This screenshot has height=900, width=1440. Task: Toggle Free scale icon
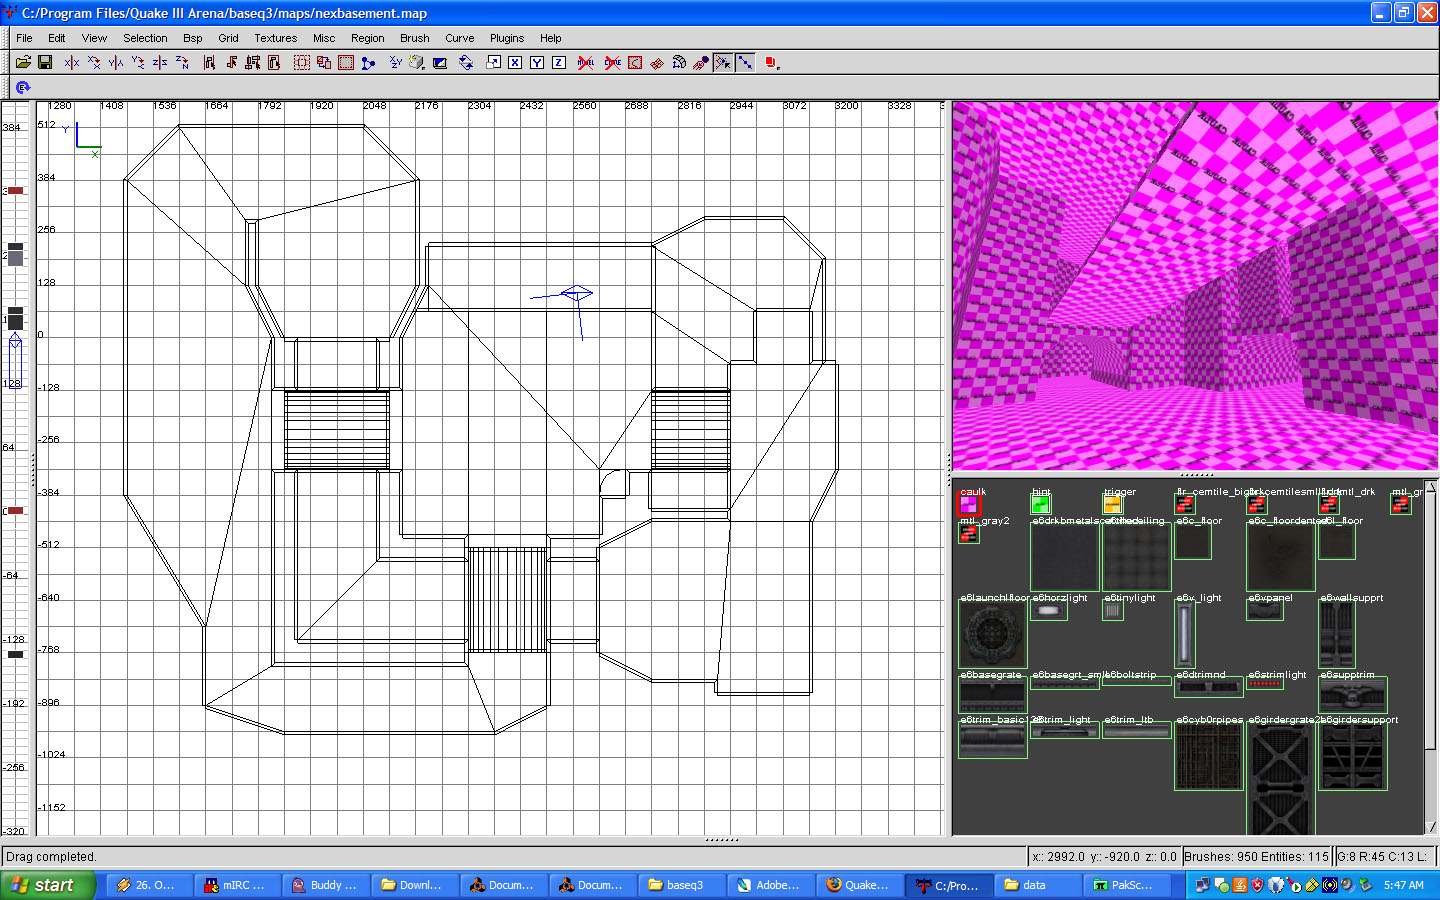point(493,62)
